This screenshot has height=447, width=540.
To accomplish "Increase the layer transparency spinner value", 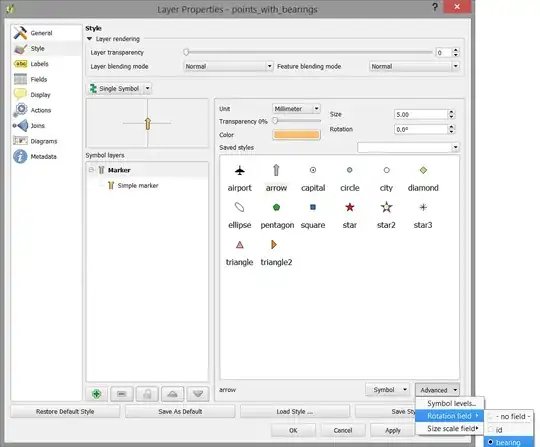I will 456,50.
